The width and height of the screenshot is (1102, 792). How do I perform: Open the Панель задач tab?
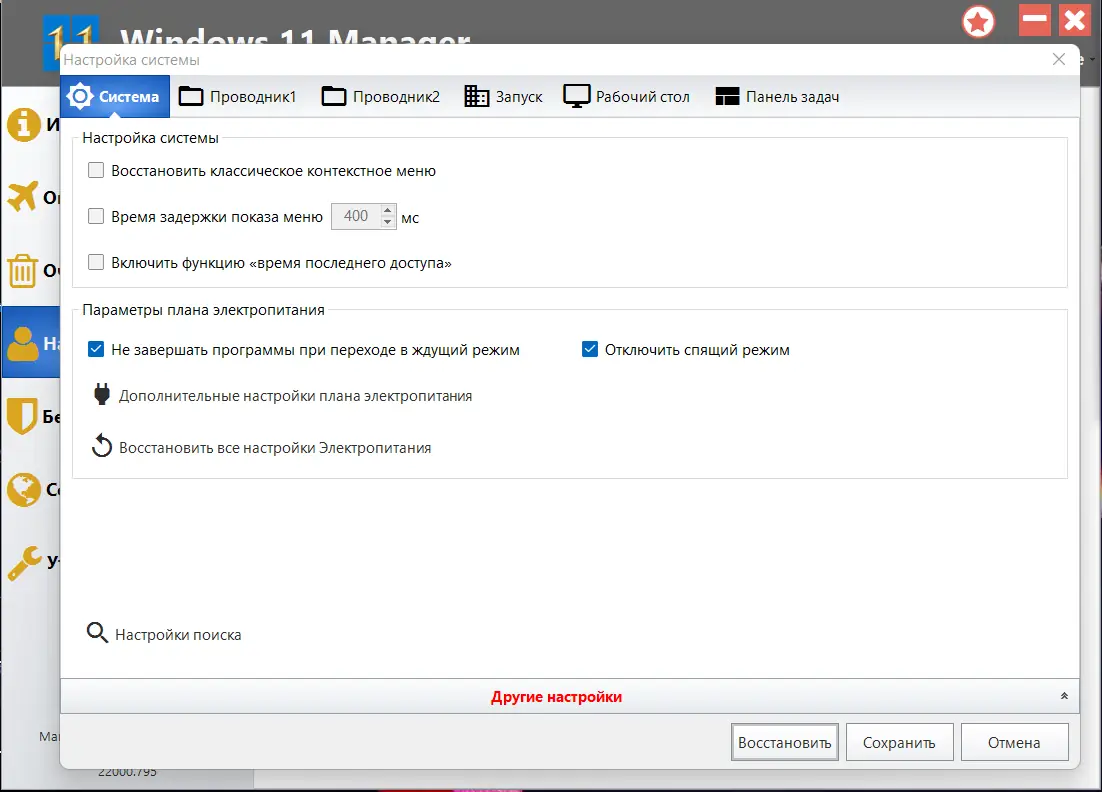point(777,96)
